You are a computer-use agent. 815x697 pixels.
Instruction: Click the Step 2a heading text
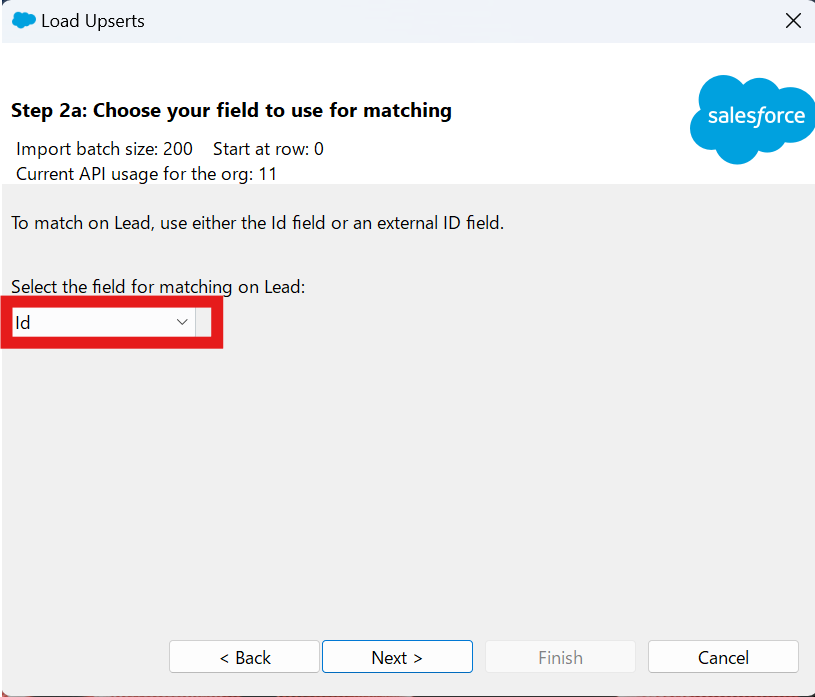tap(231, 110)
